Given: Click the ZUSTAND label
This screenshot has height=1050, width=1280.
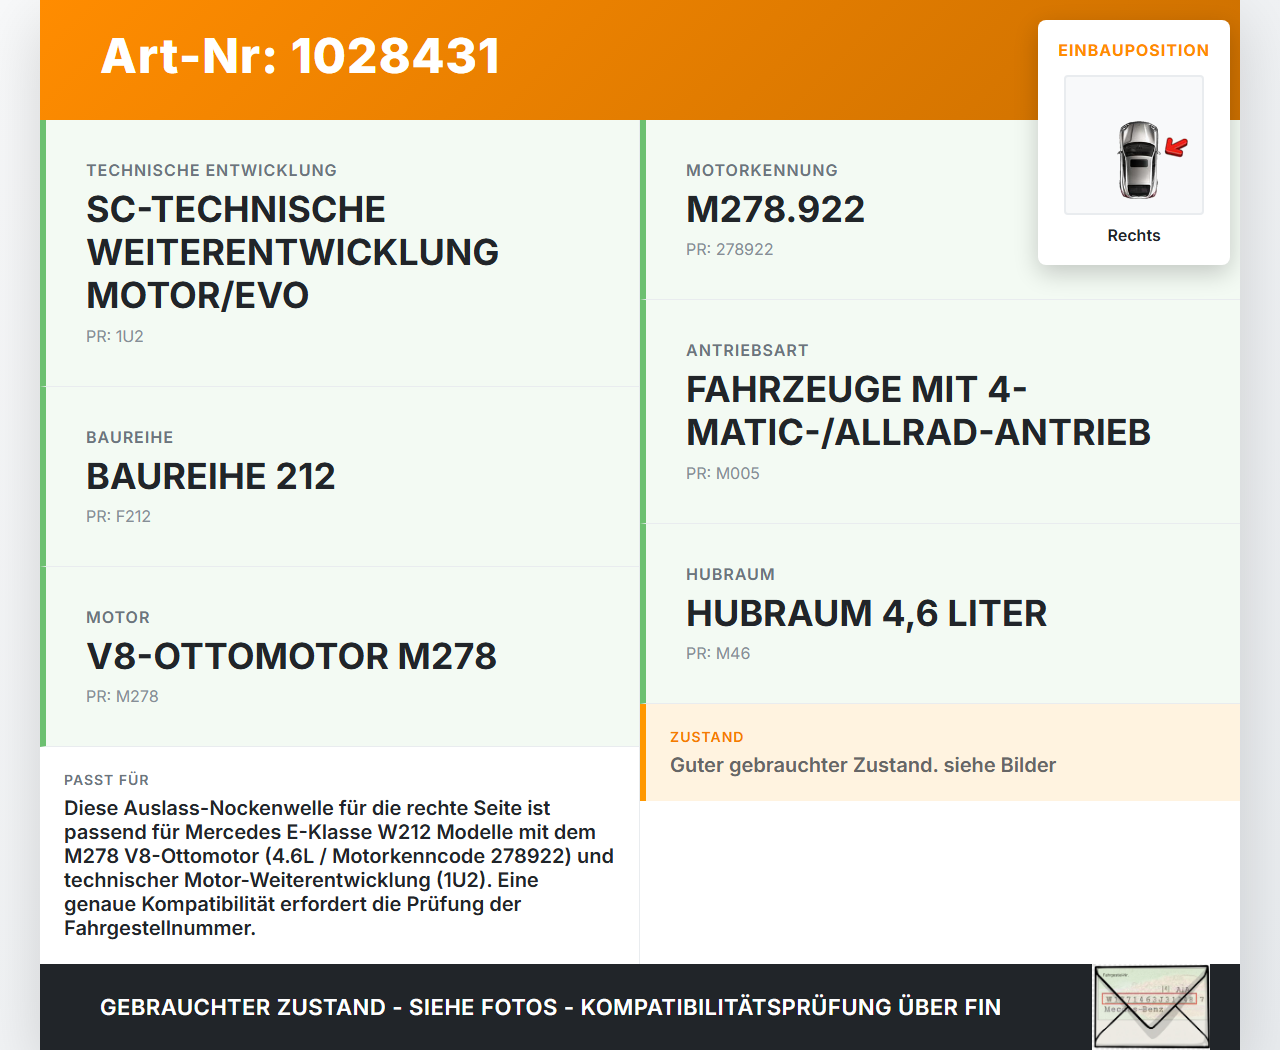Looking at the screenshot, I should [x=707, y=737].
